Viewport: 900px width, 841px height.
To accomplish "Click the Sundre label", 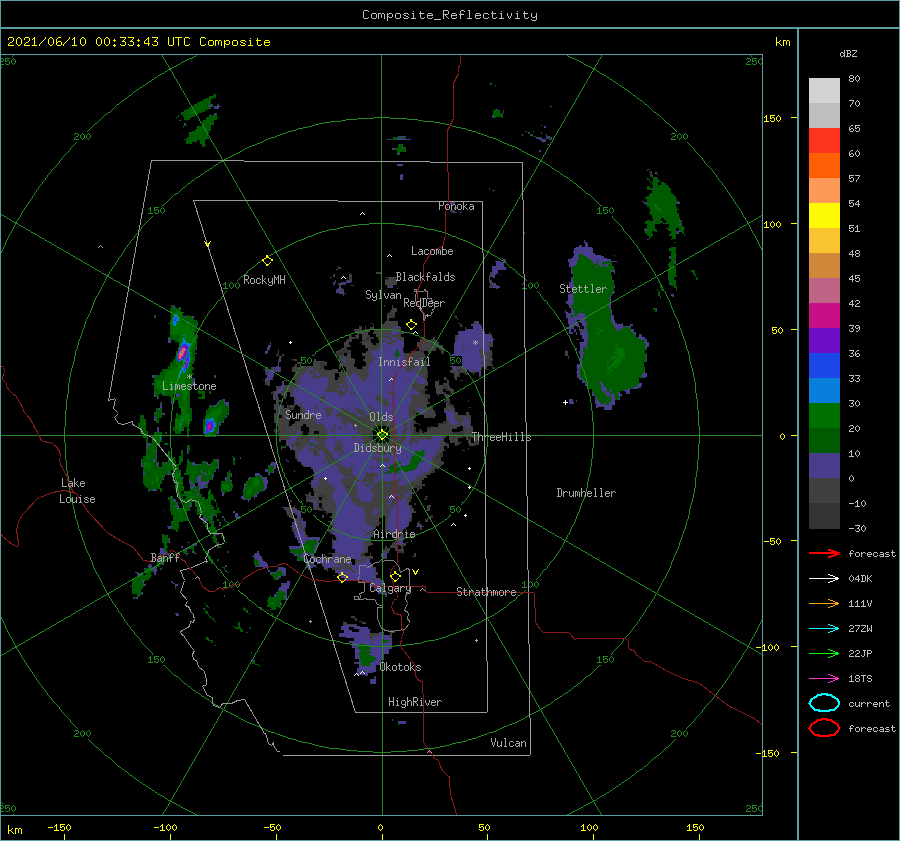I will (303, 414).
